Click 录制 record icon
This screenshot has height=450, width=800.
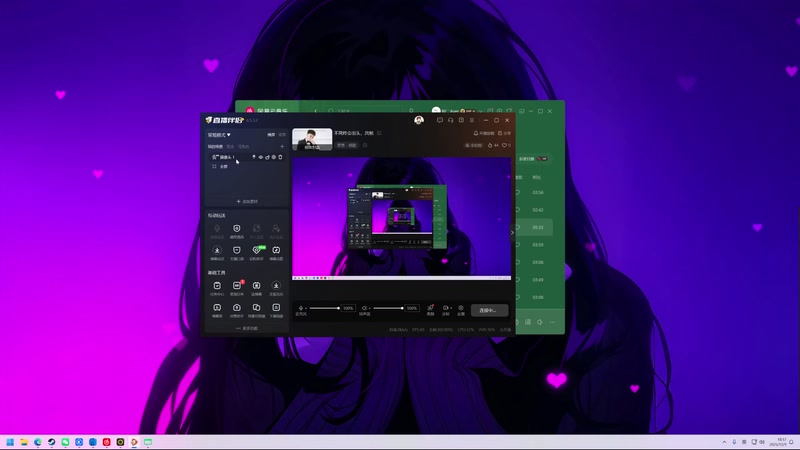click(445, 308)
